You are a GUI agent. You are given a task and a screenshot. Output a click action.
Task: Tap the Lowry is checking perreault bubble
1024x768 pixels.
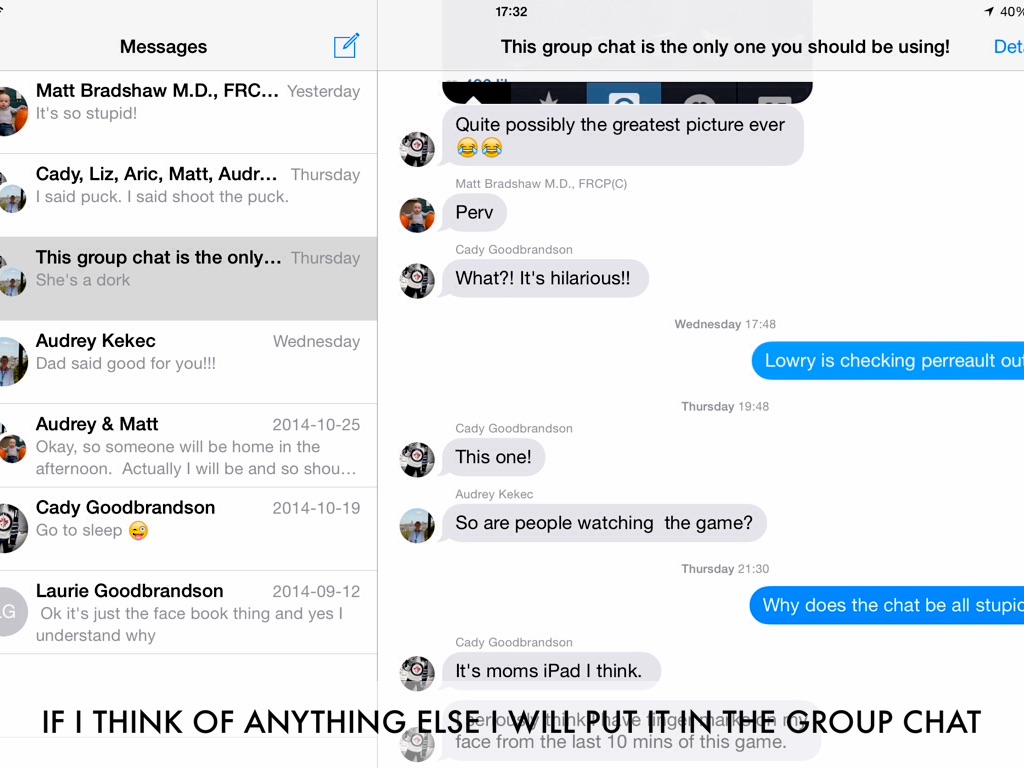[x=888, y=360]
